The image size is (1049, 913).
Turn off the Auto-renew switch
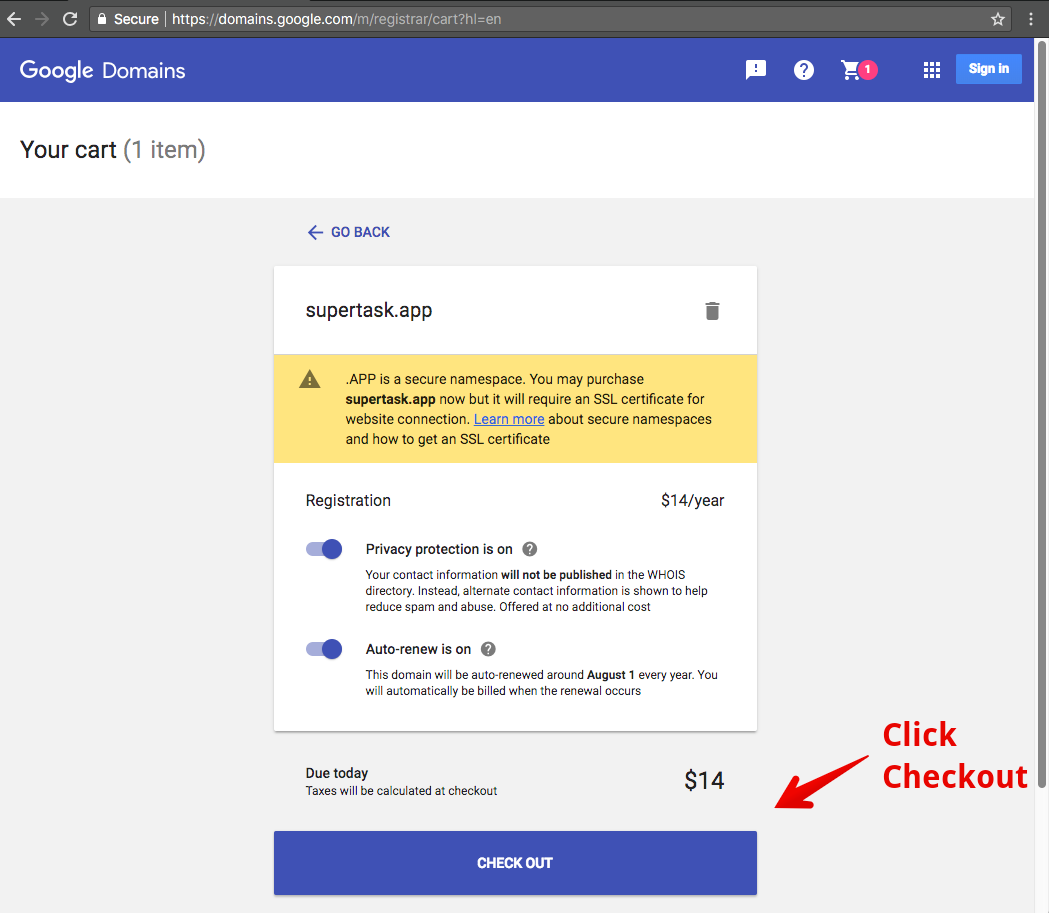coord(324,649)
